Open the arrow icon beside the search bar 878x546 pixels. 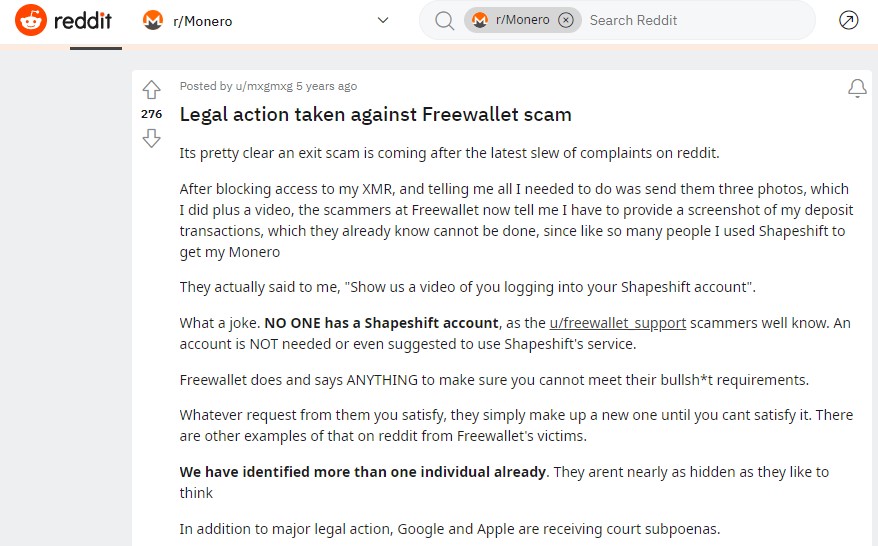click(x=849, y=20)
